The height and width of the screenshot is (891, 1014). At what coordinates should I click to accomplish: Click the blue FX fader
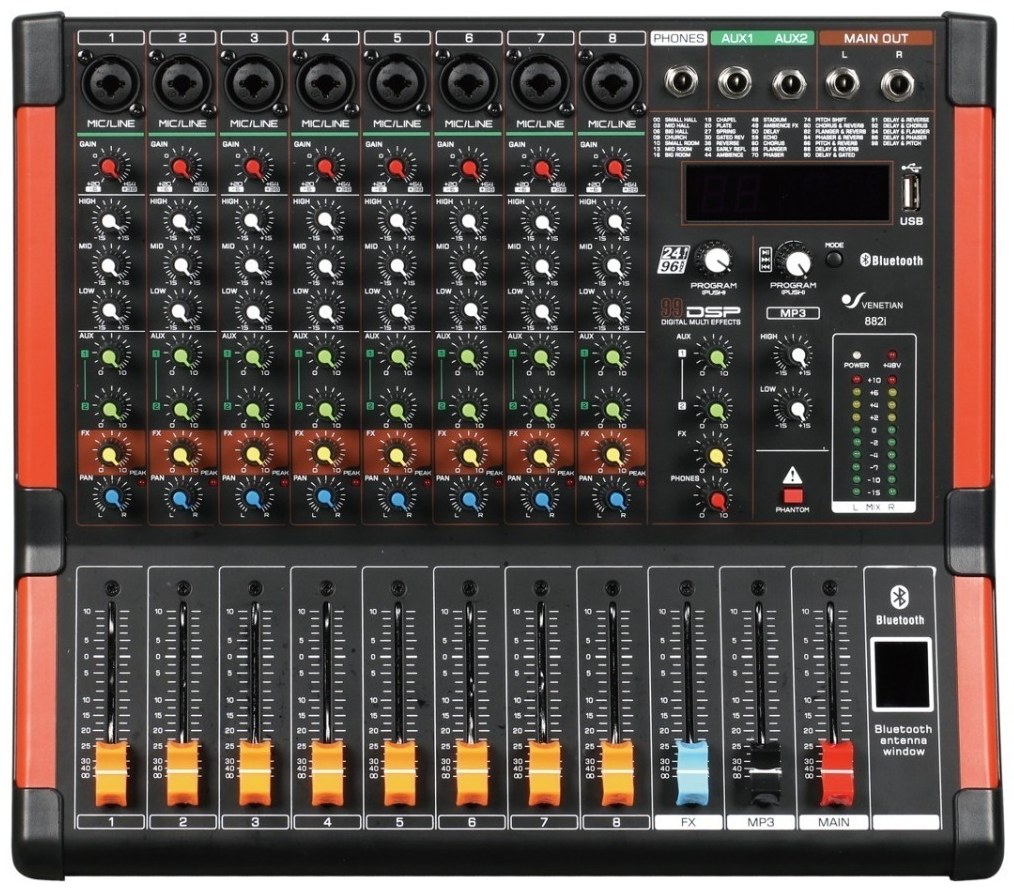(691, 773)
